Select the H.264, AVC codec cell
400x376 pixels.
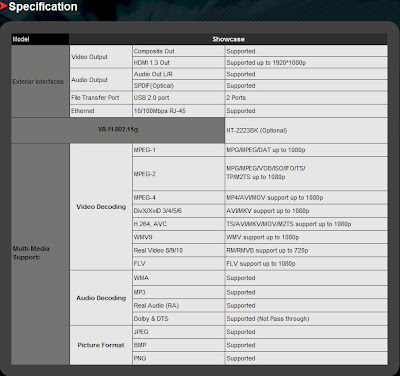pyautogui.click(x=179, y=224)
